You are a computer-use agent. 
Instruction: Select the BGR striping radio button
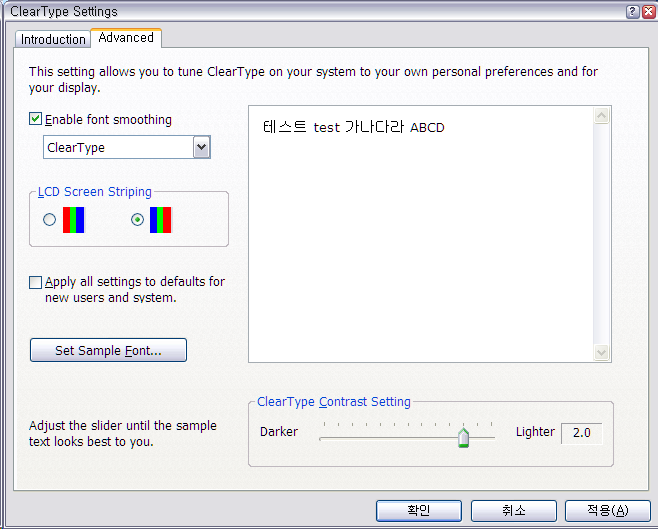click(x=137, y=219)
